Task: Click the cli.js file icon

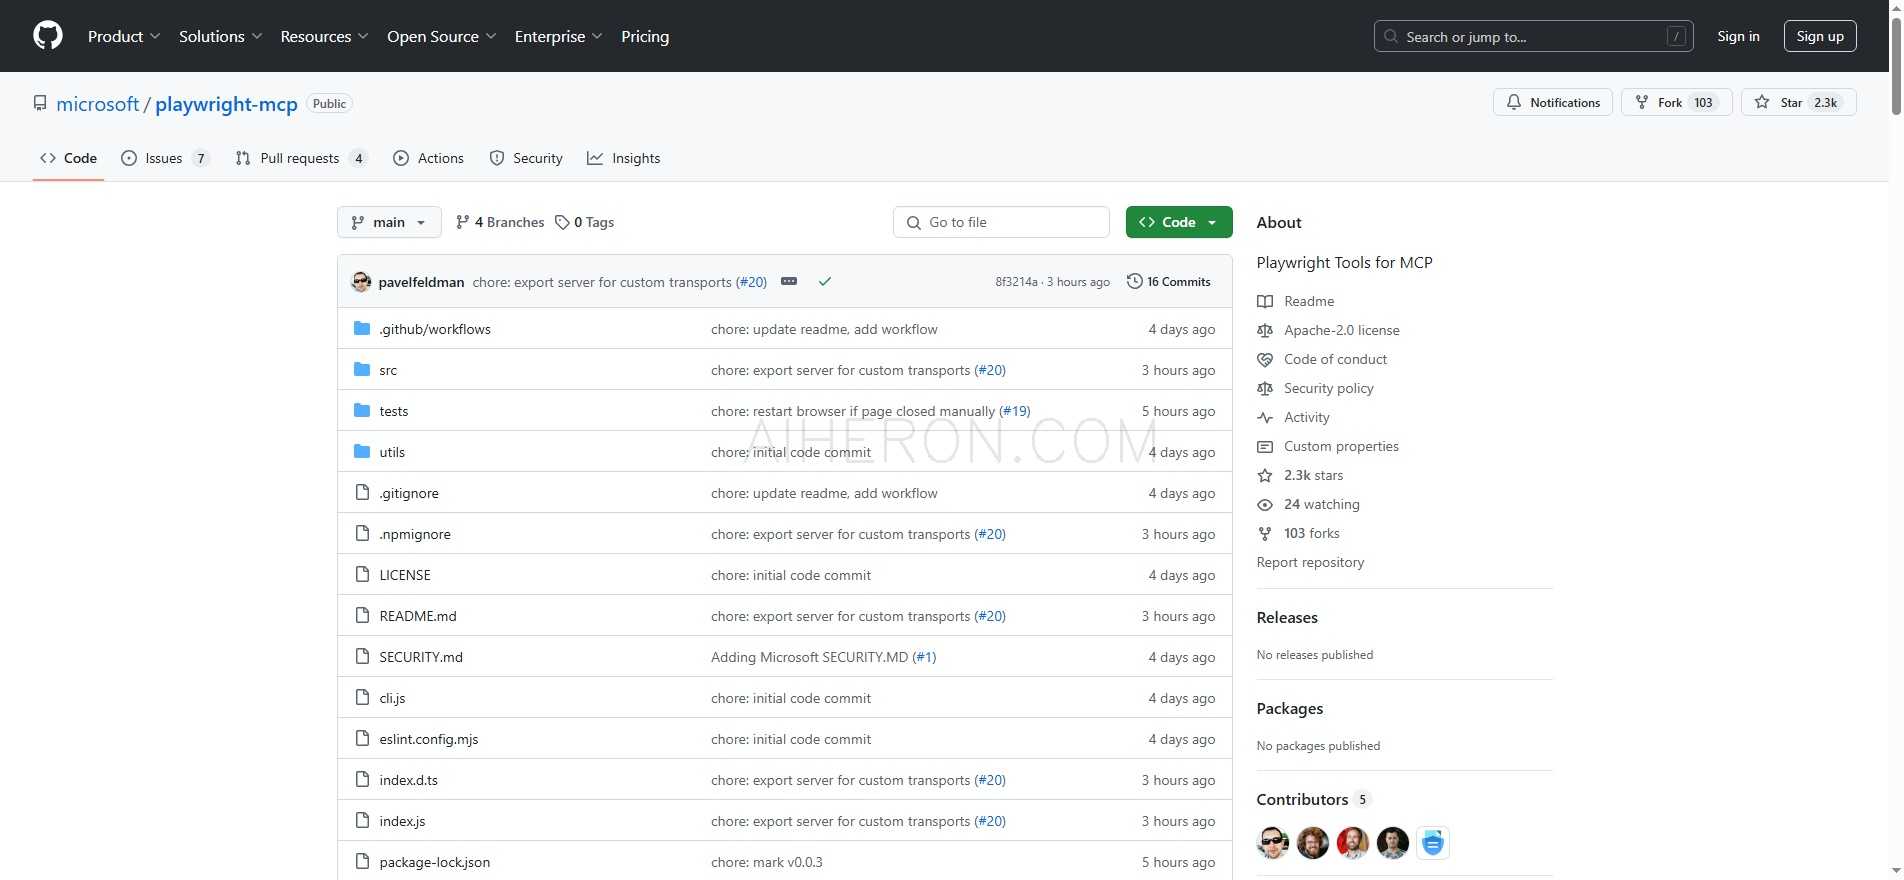Action: pos(362,698)
